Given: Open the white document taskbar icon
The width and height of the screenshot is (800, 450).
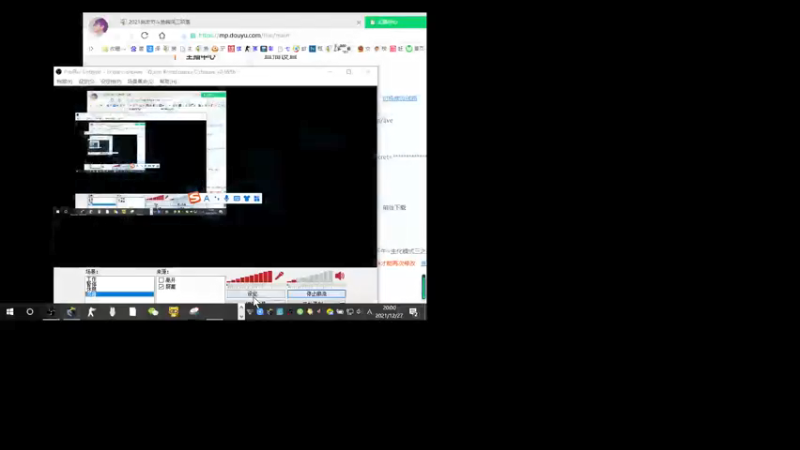Looking at the screenshot, I should pos(133,312).
